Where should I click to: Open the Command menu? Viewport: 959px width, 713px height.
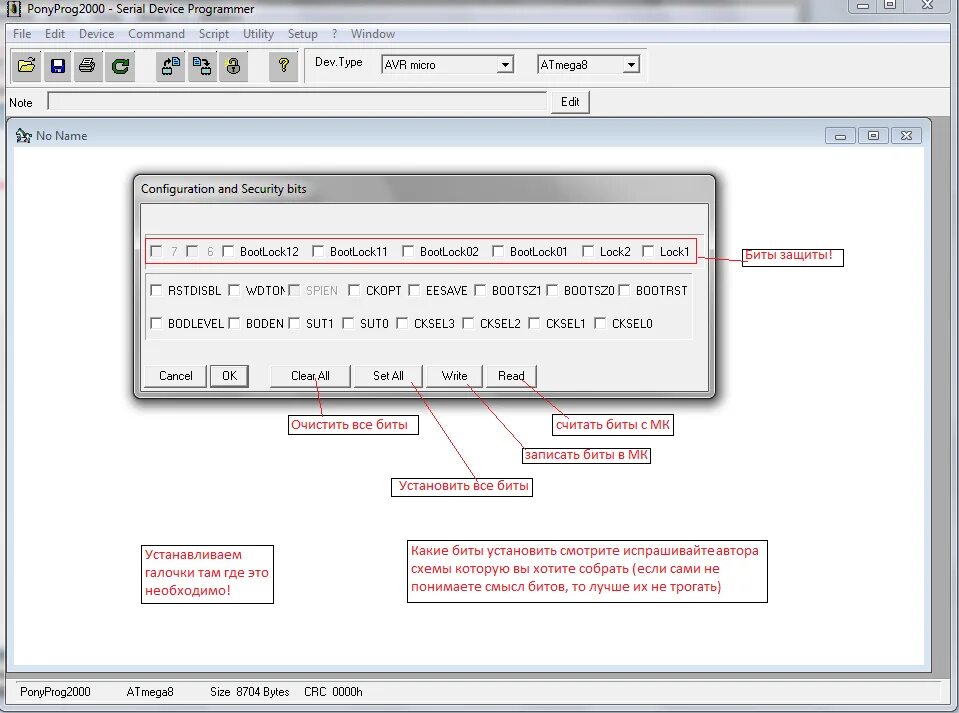tap(157, 34)
